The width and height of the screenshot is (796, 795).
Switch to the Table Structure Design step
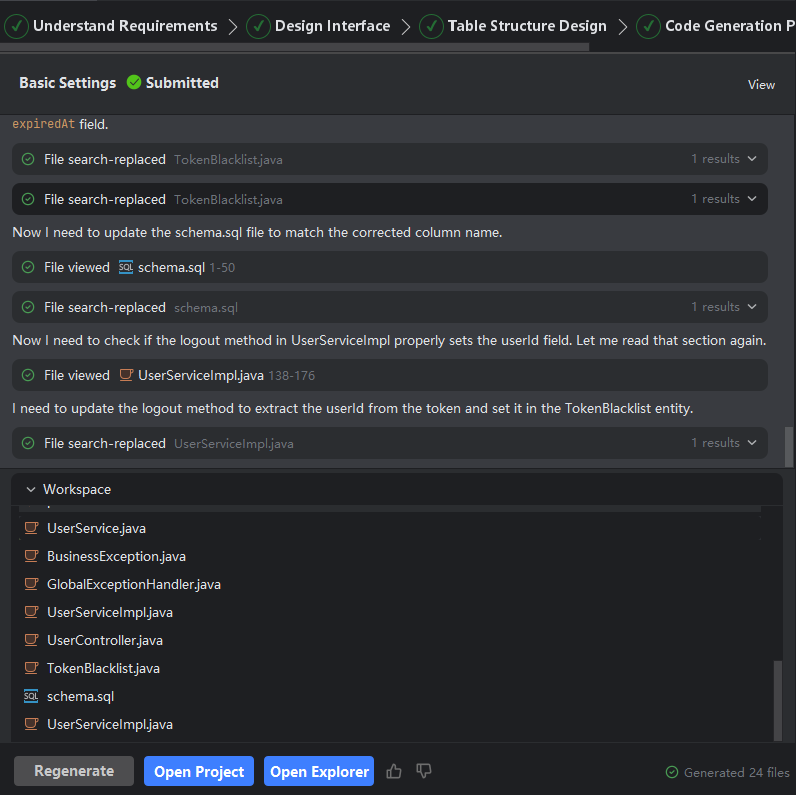[514, 26]
